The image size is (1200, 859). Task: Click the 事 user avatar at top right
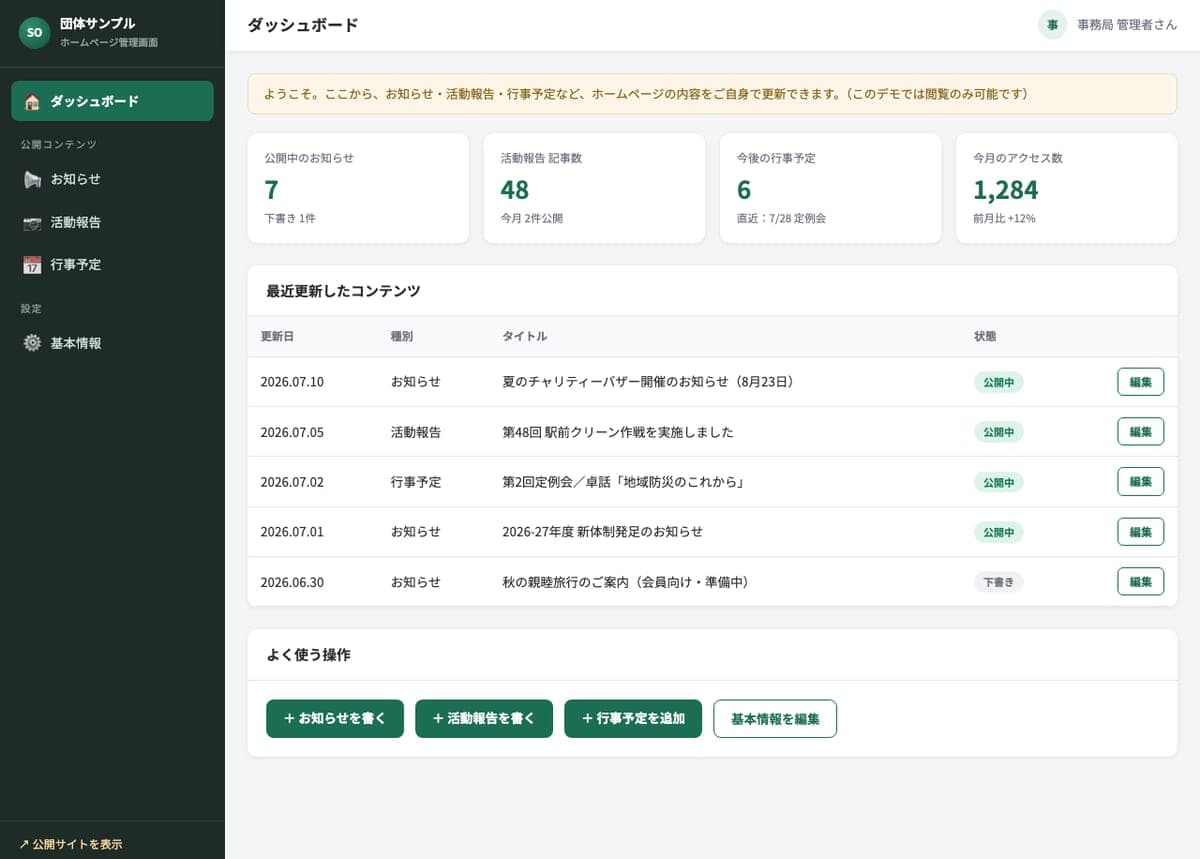[1052, 25]
